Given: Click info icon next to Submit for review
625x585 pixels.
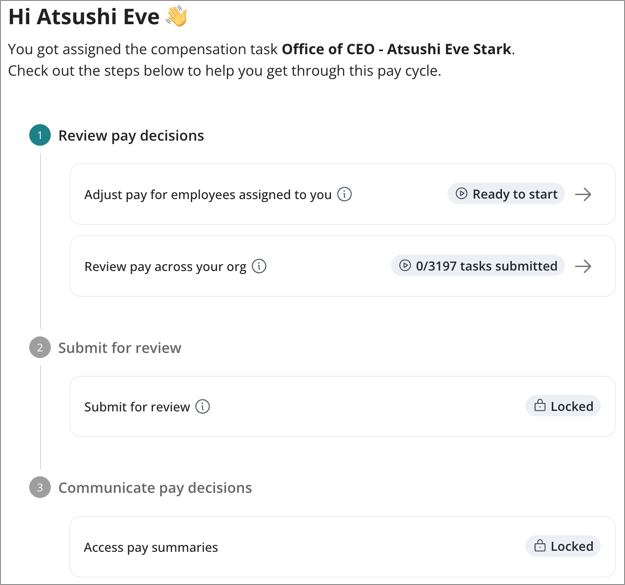Looking at the screenshot, I should click(203, 407).
